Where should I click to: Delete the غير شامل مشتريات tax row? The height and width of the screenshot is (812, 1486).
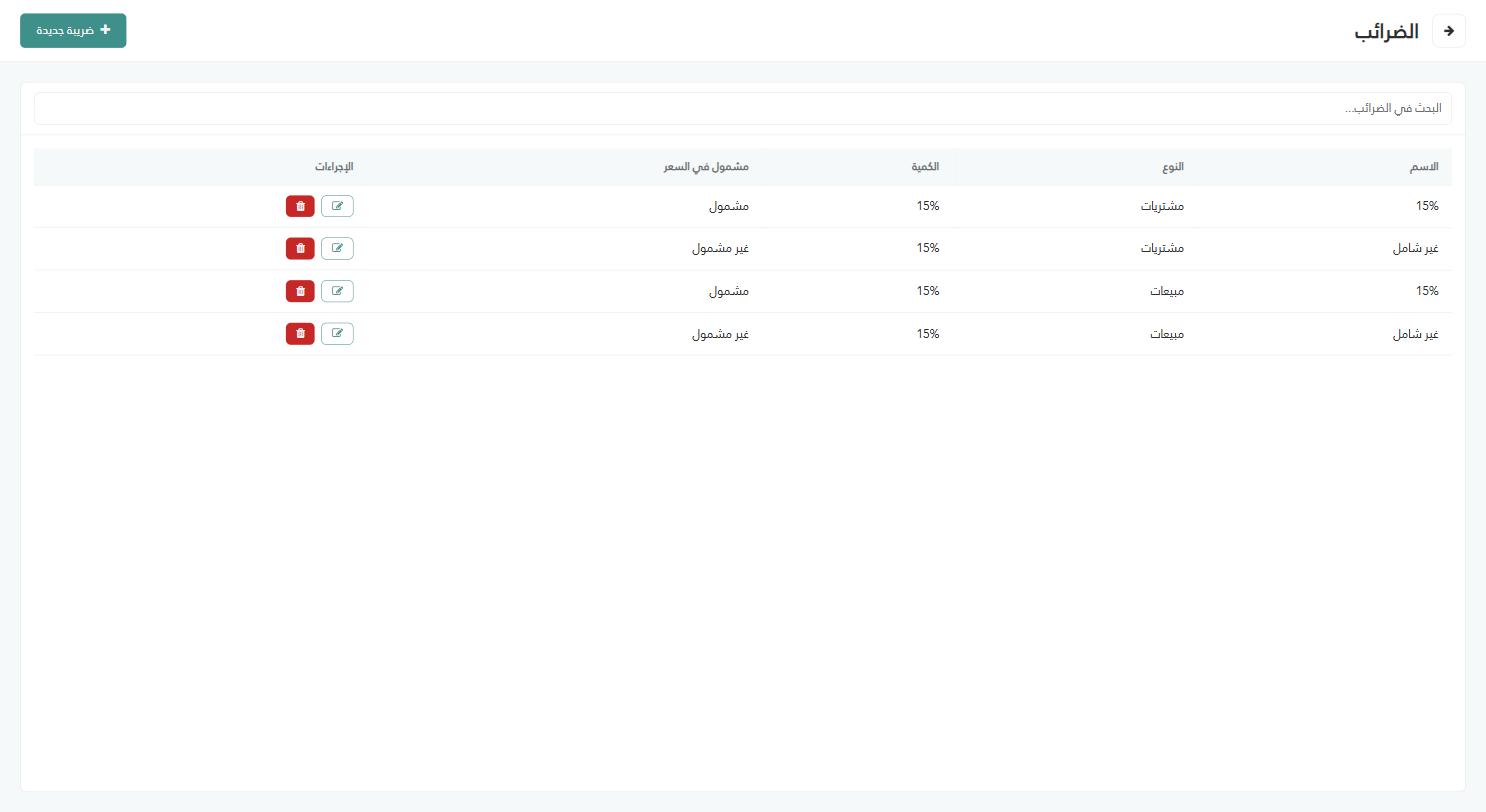click(300, 248)
